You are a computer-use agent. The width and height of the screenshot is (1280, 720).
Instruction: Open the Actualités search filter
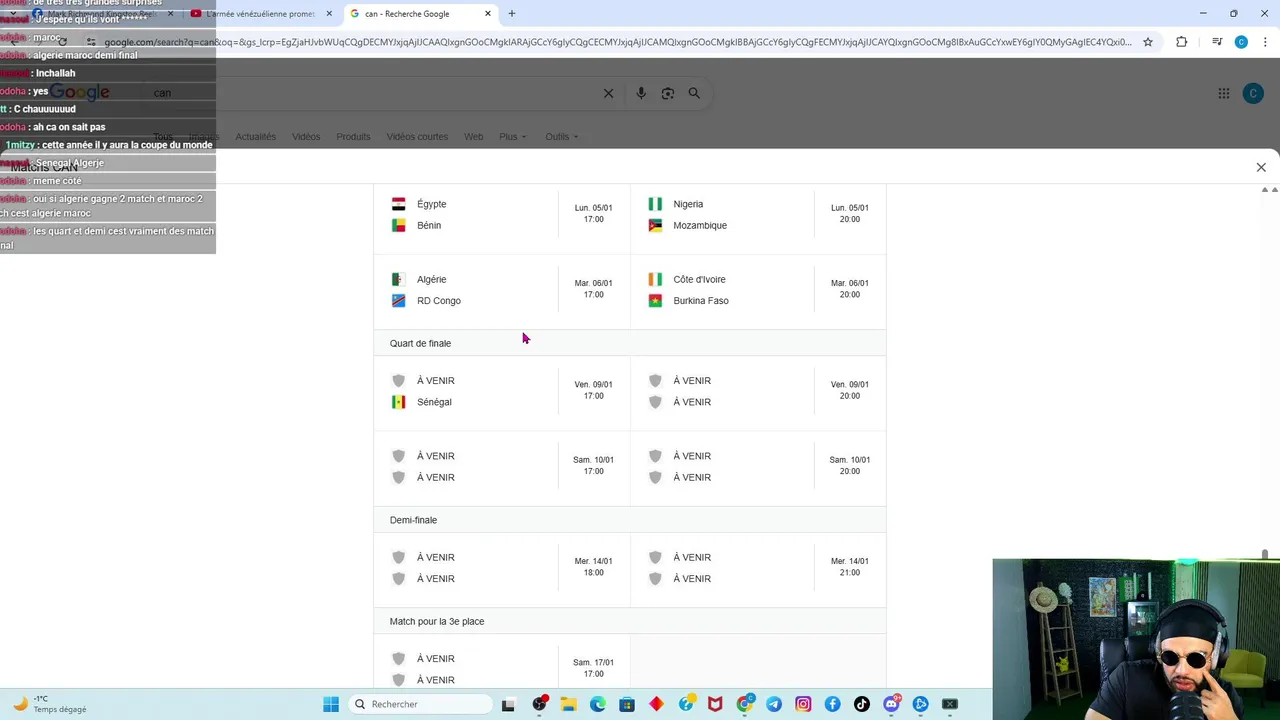point(255,137)
